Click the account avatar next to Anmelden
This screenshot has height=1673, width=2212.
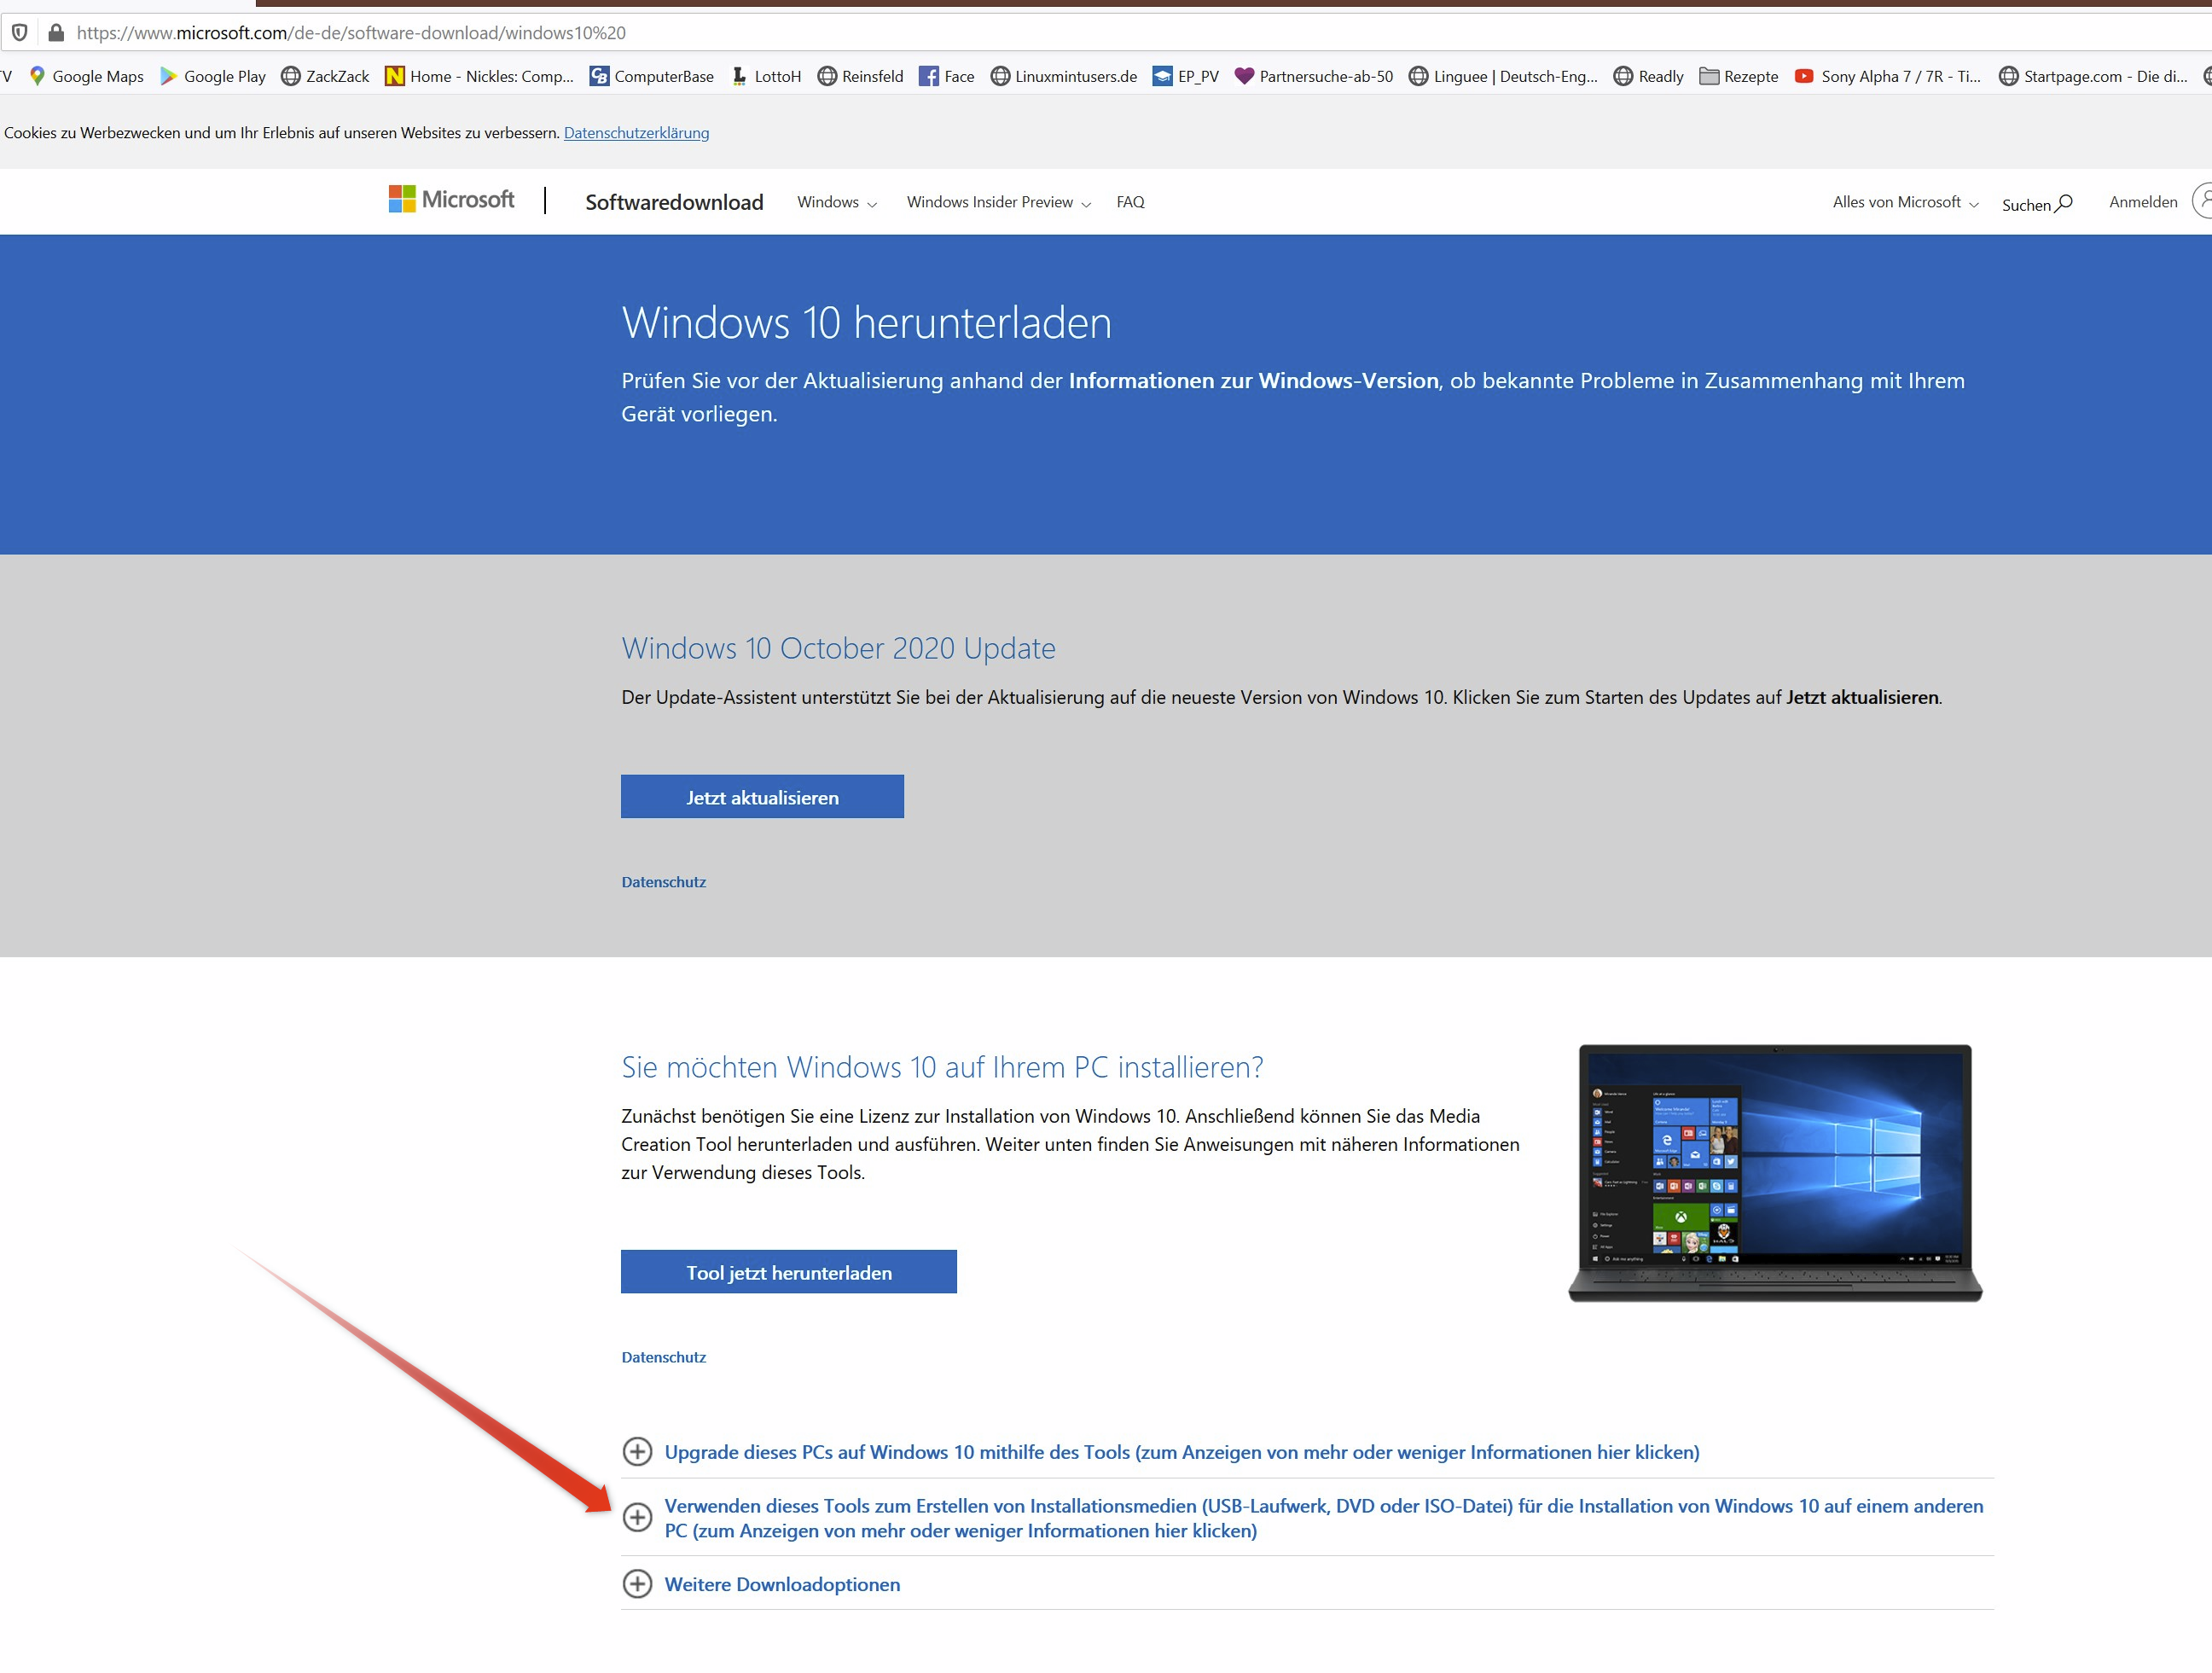point(2203,200)
